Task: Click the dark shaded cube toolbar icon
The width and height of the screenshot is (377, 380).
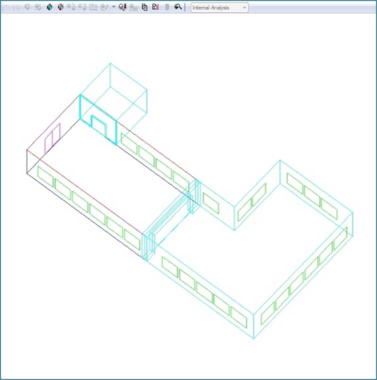Action: [60, 7]
